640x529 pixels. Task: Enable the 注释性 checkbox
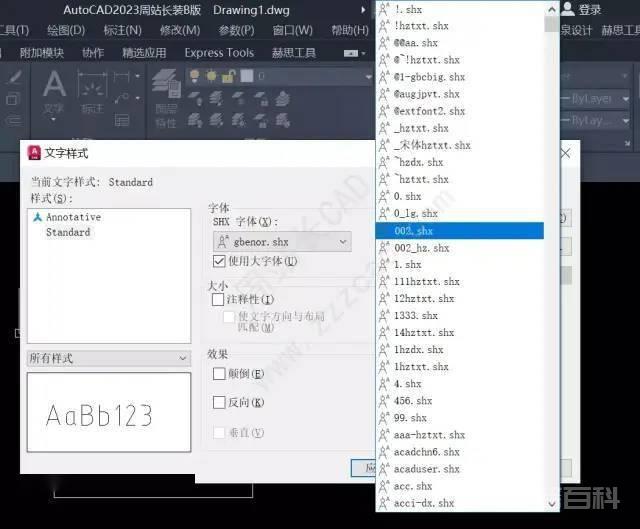[218, 299]
